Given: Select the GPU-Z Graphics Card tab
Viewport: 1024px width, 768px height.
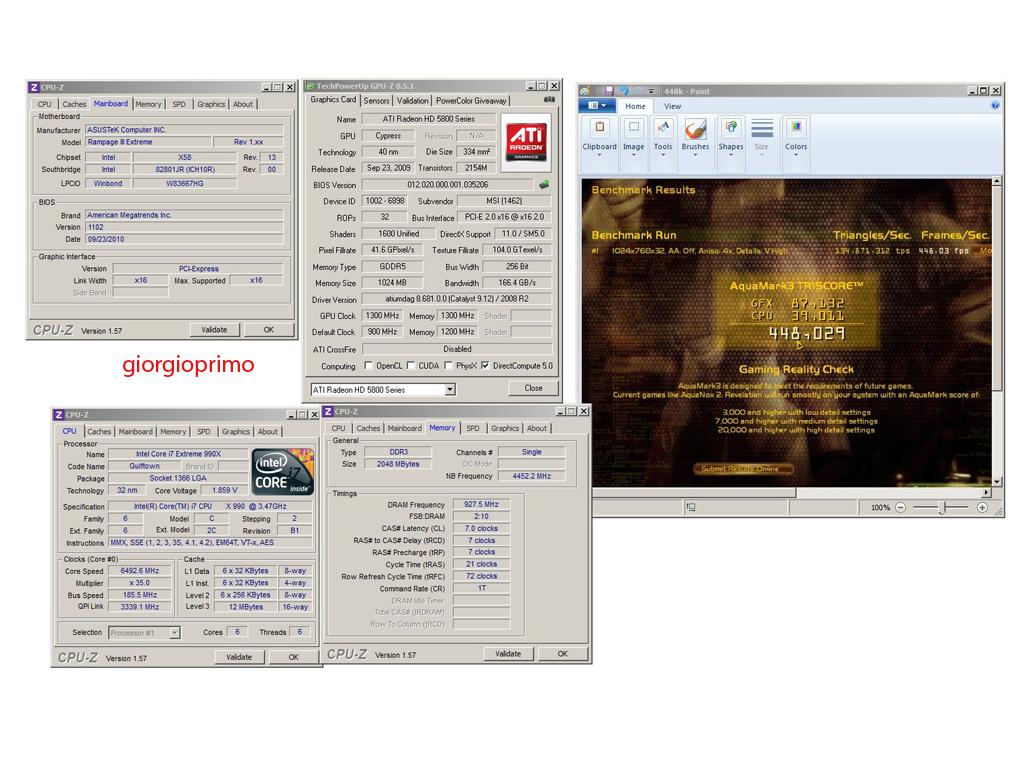Looking at the screenshot, I should point(333,100).
